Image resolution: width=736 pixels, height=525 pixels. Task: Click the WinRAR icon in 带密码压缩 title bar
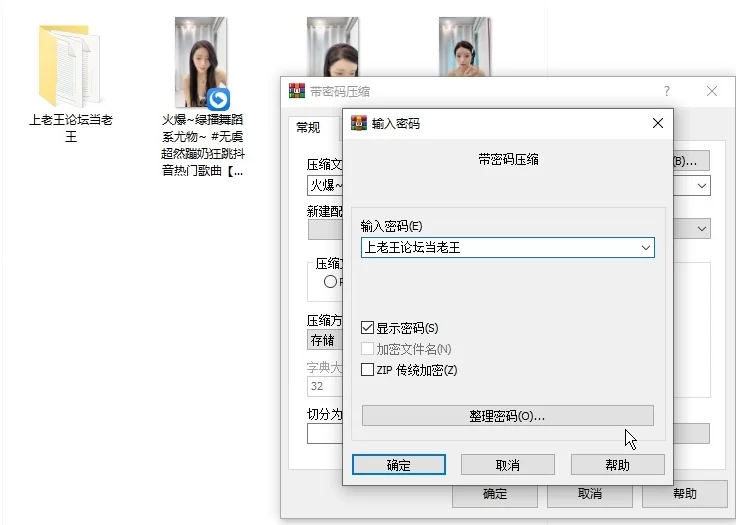[x=297, y=91]
